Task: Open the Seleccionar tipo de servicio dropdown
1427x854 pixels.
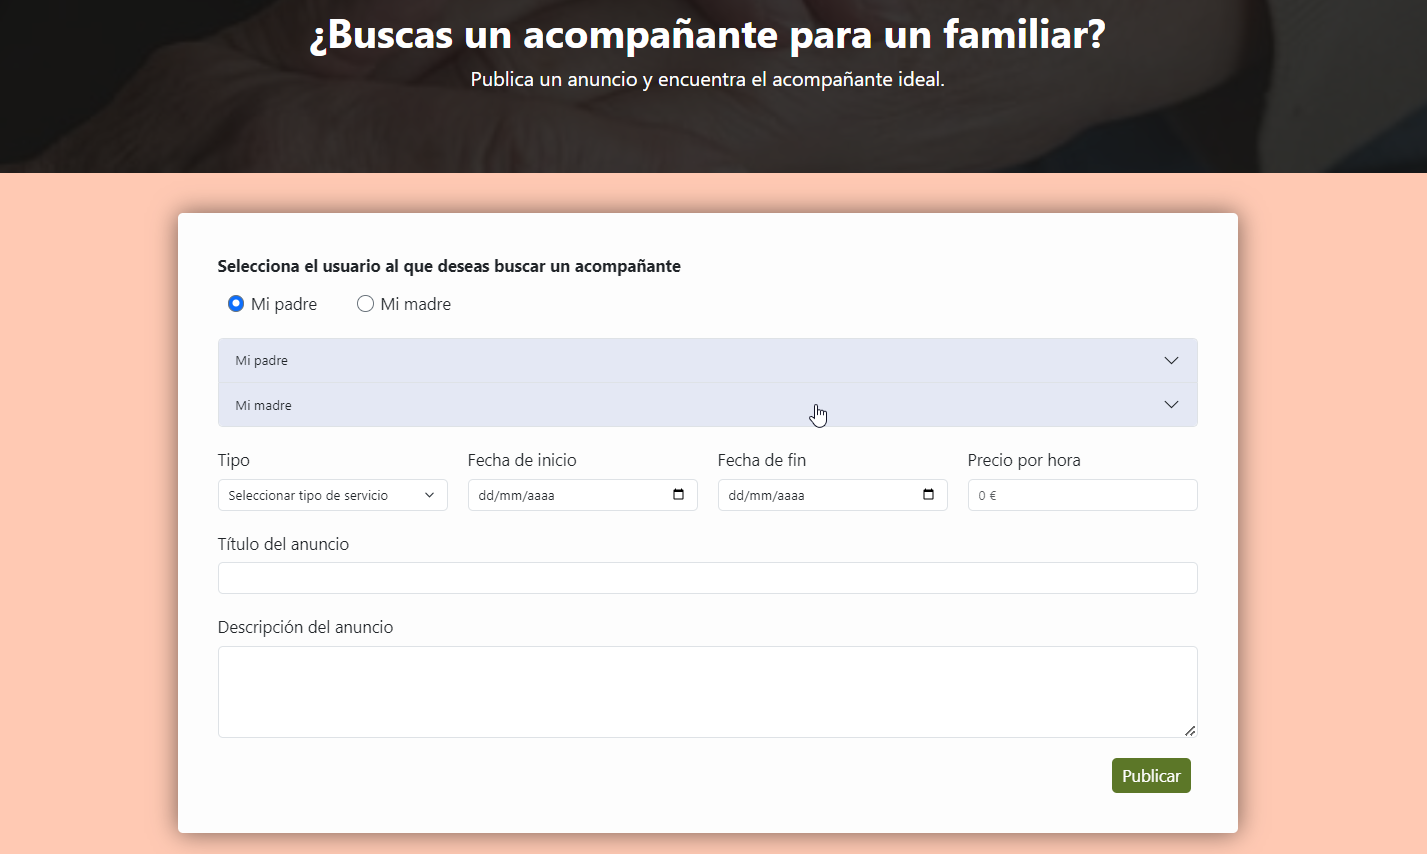Action: [332, 495]
